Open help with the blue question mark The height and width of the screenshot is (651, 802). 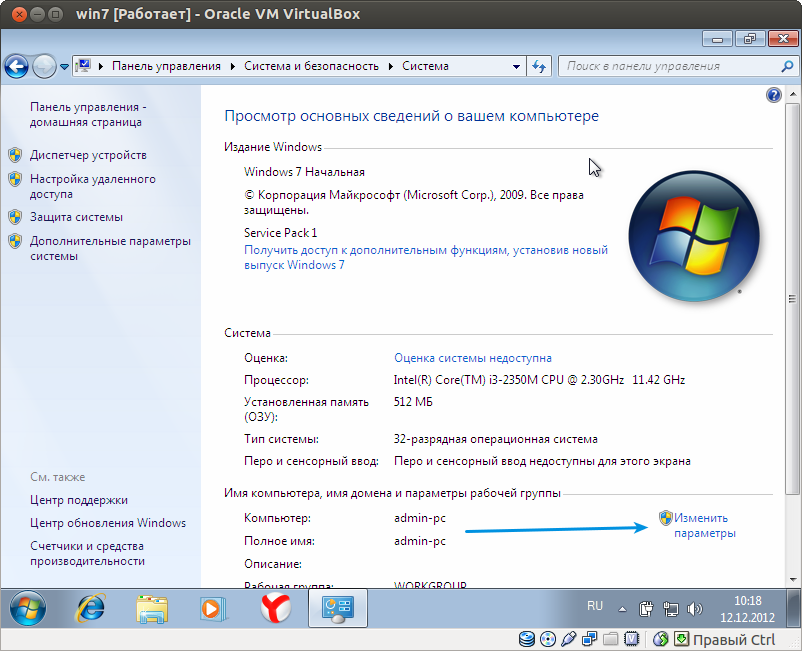(x=773, y=95)
